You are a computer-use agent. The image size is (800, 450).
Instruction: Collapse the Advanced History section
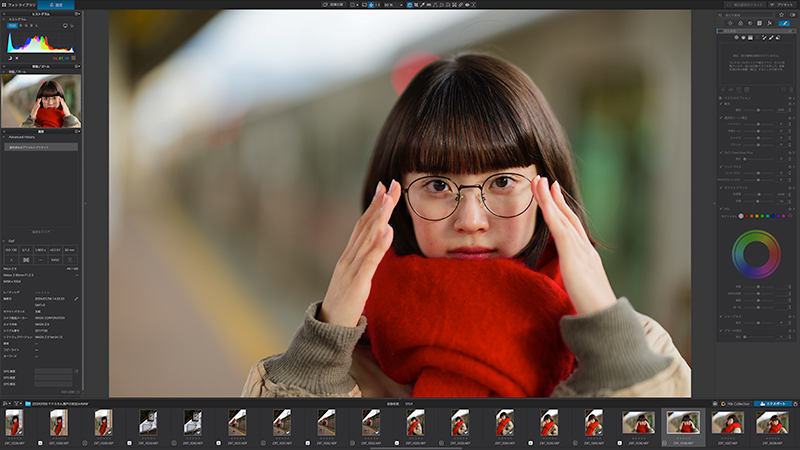[4, 137]
